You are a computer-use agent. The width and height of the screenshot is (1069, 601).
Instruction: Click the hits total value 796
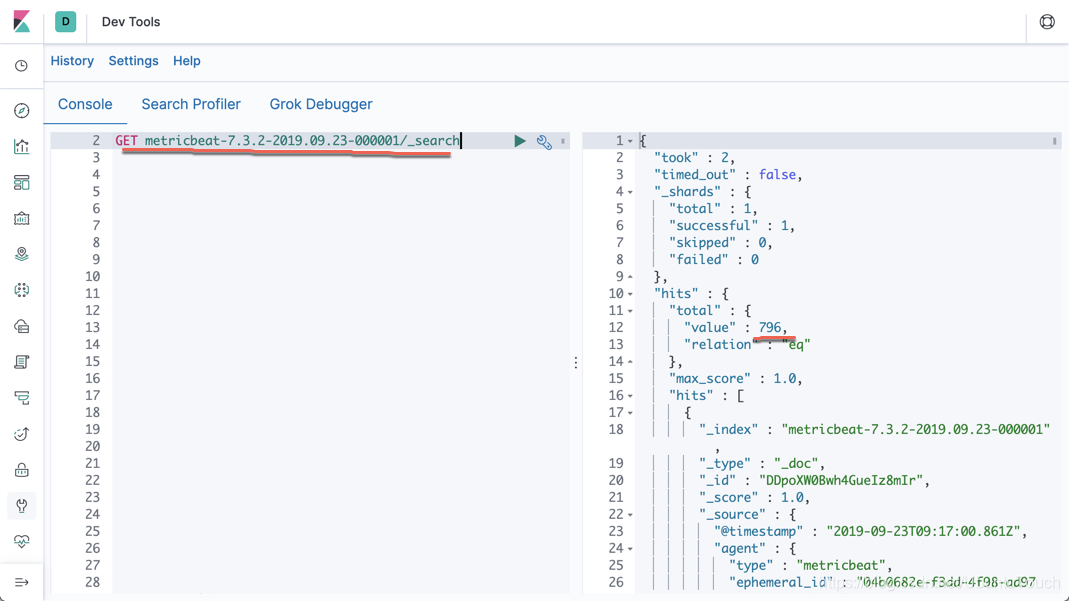click(x=770, y=328)
